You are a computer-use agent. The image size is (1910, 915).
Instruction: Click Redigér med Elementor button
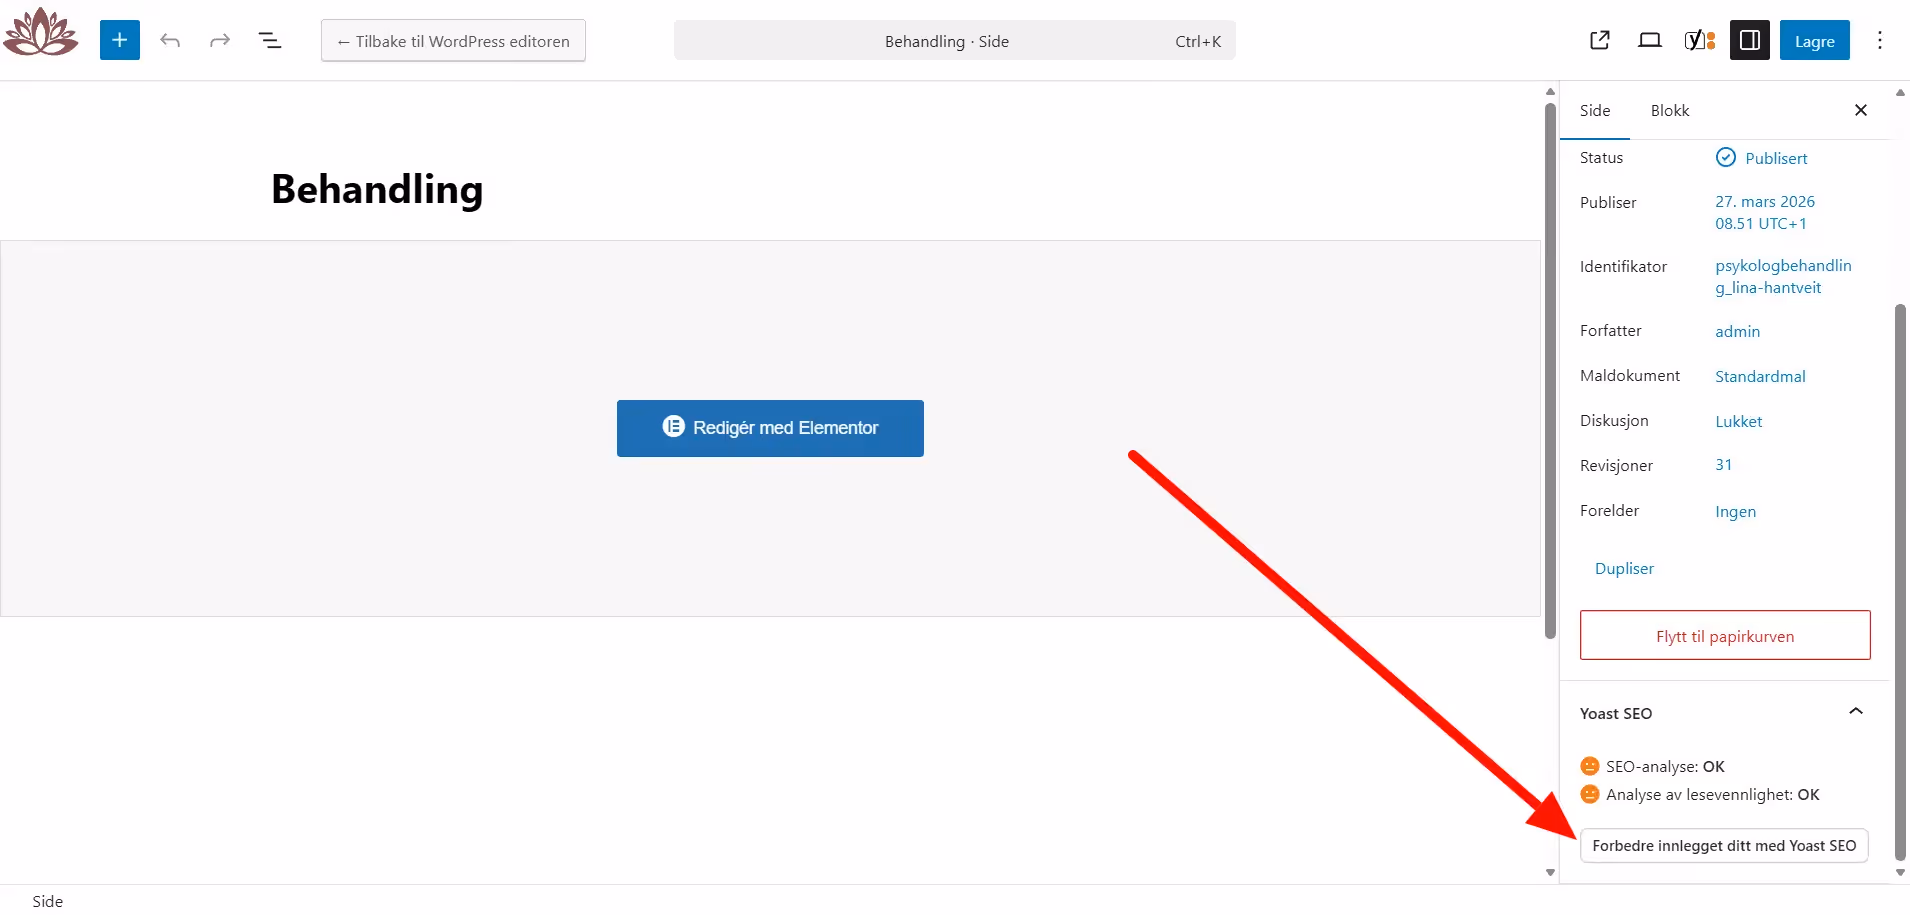[x=770, y=428]
